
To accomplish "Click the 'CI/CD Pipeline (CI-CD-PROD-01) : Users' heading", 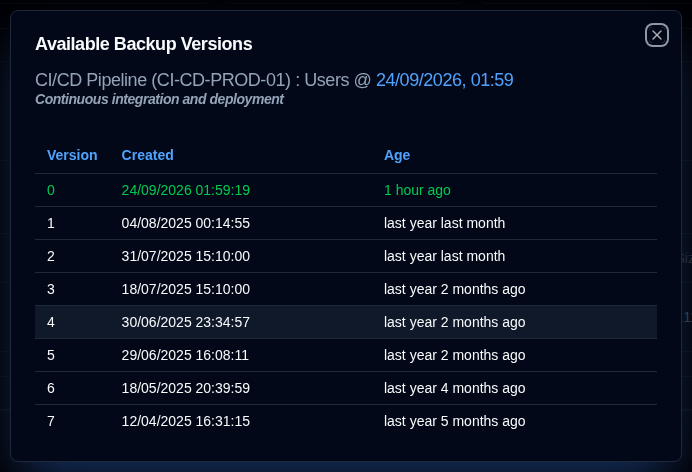I will point(192,80).
